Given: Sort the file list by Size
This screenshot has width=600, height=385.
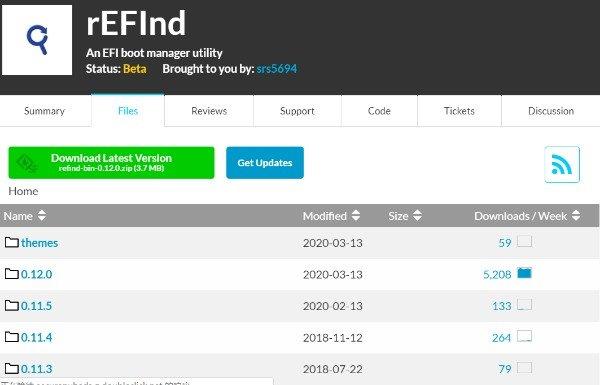Looking at the screenshot, I should (405, 216).
